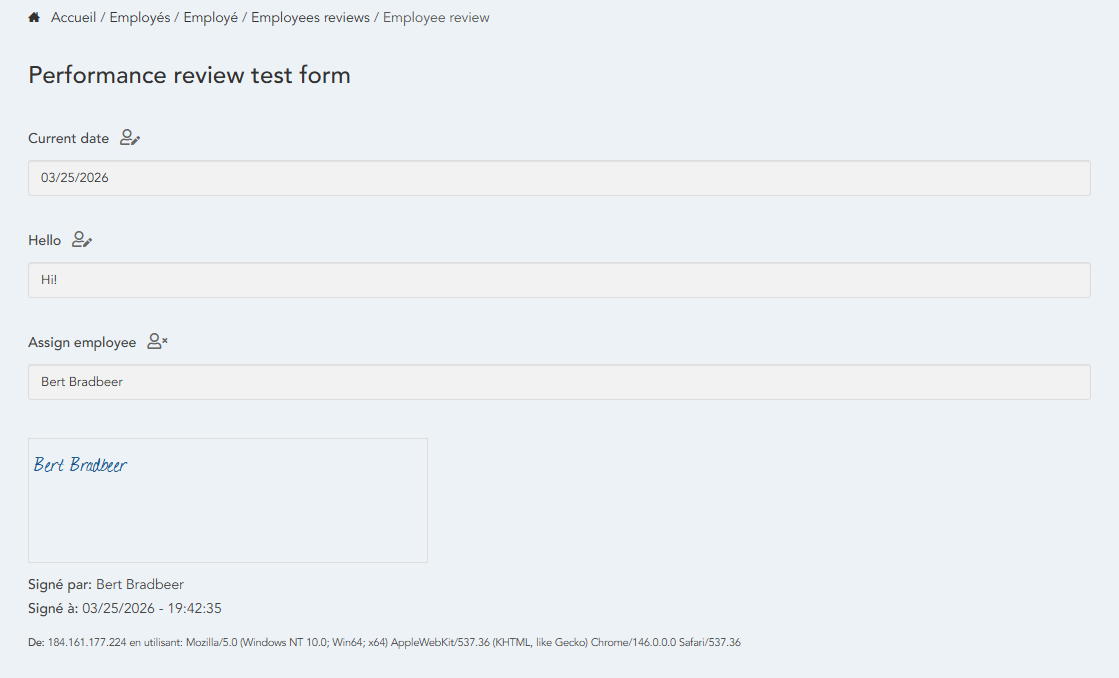Go to the Accueil breadcrumb link

coord(75,18)
